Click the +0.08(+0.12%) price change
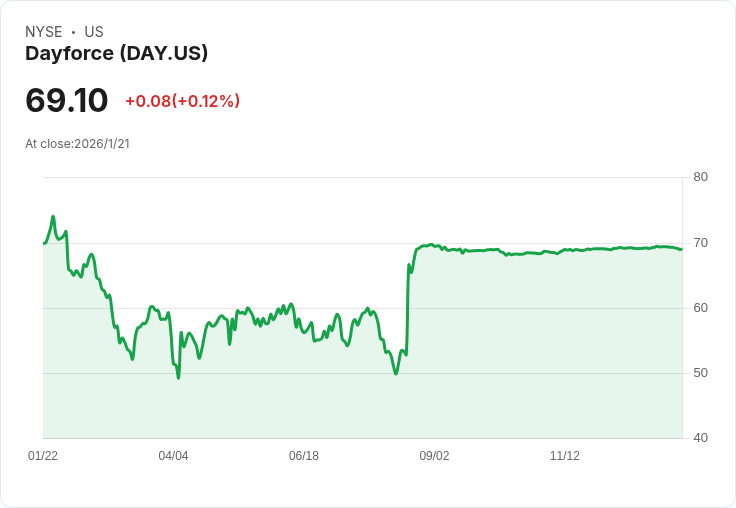736x508 pixels. 182,101
